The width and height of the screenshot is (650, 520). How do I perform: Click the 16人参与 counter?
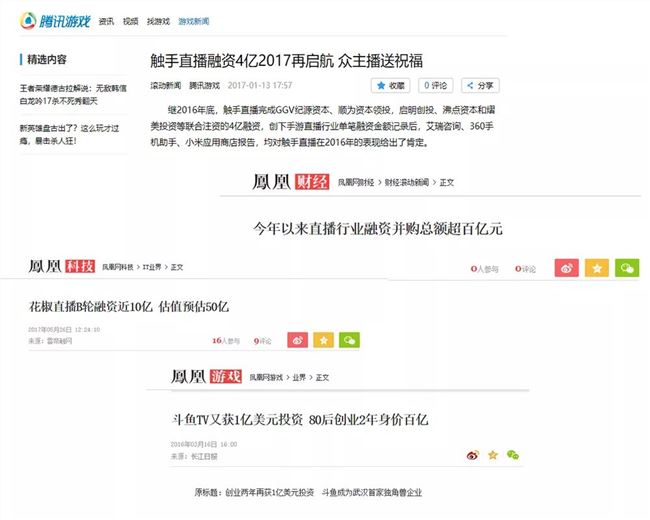pyautogui.click(x=226, y=341)
